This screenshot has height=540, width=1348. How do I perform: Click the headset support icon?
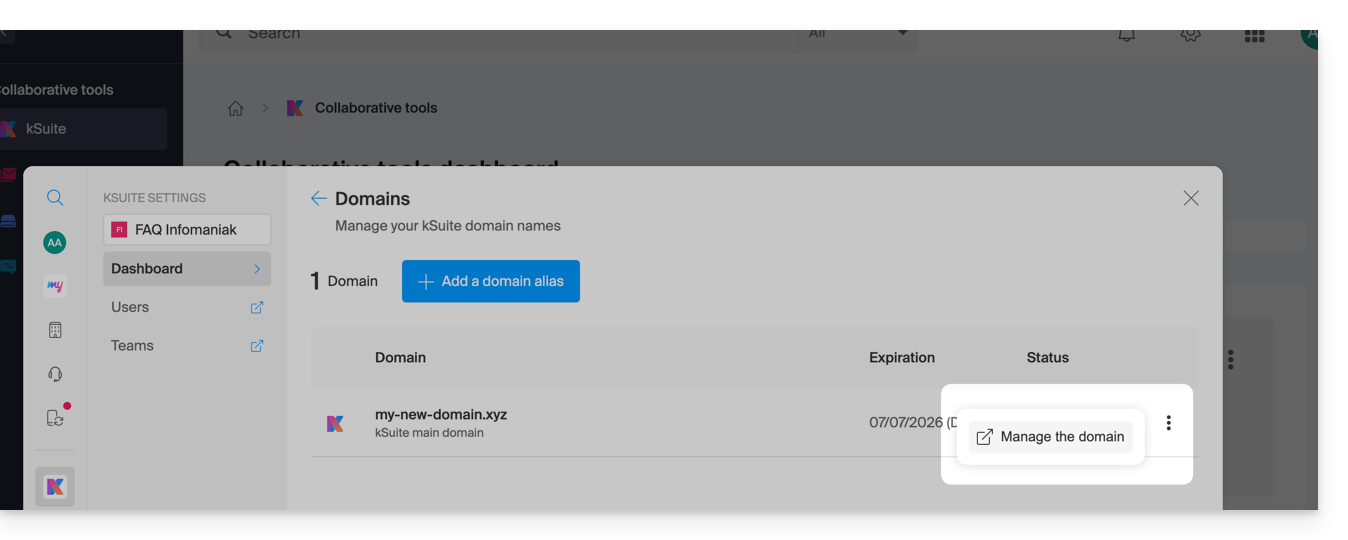[x=55, y=374]
